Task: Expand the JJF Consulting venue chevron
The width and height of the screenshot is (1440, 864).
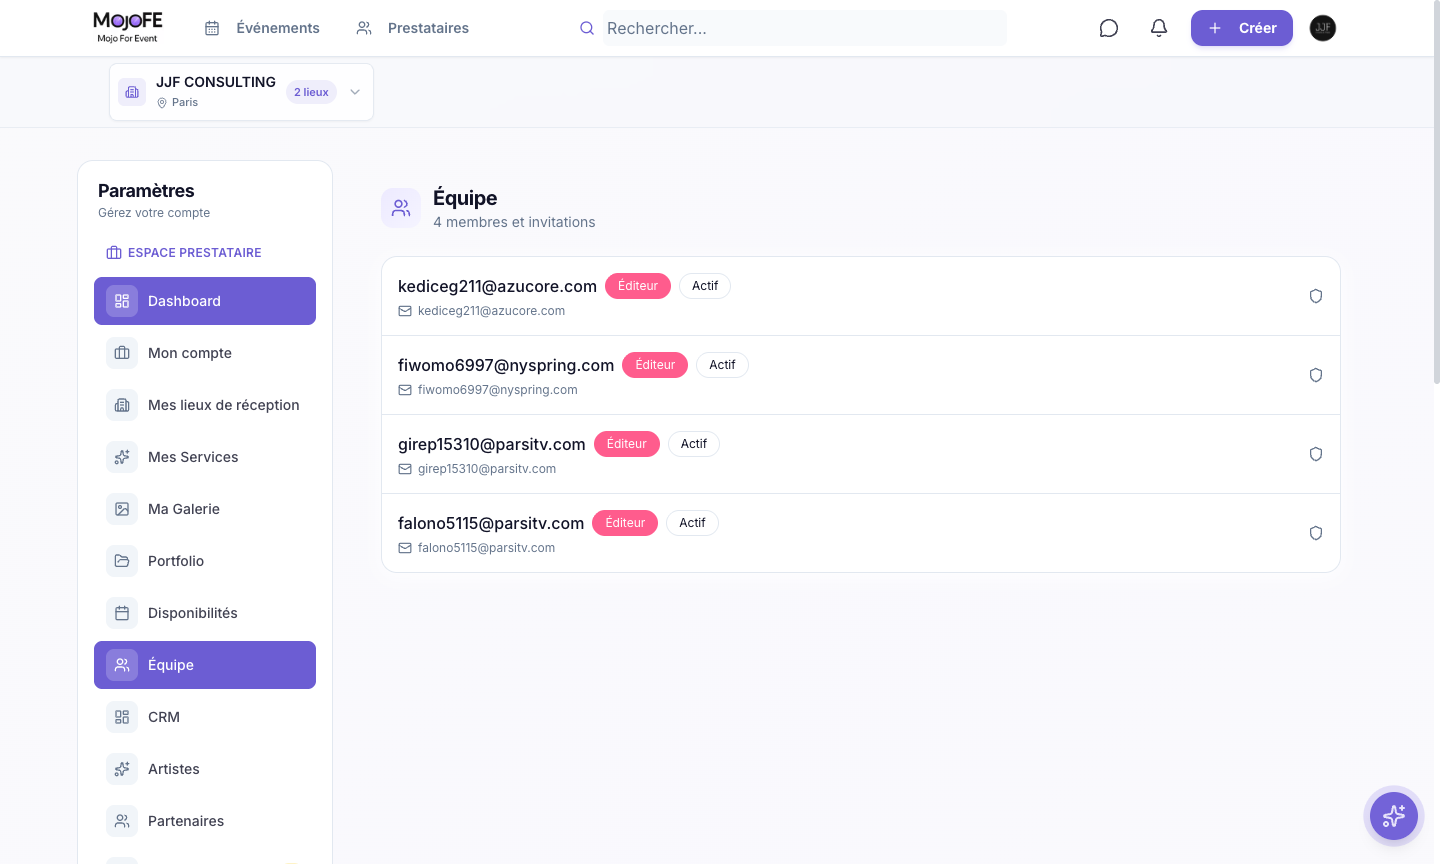Action: pos(355,92)
